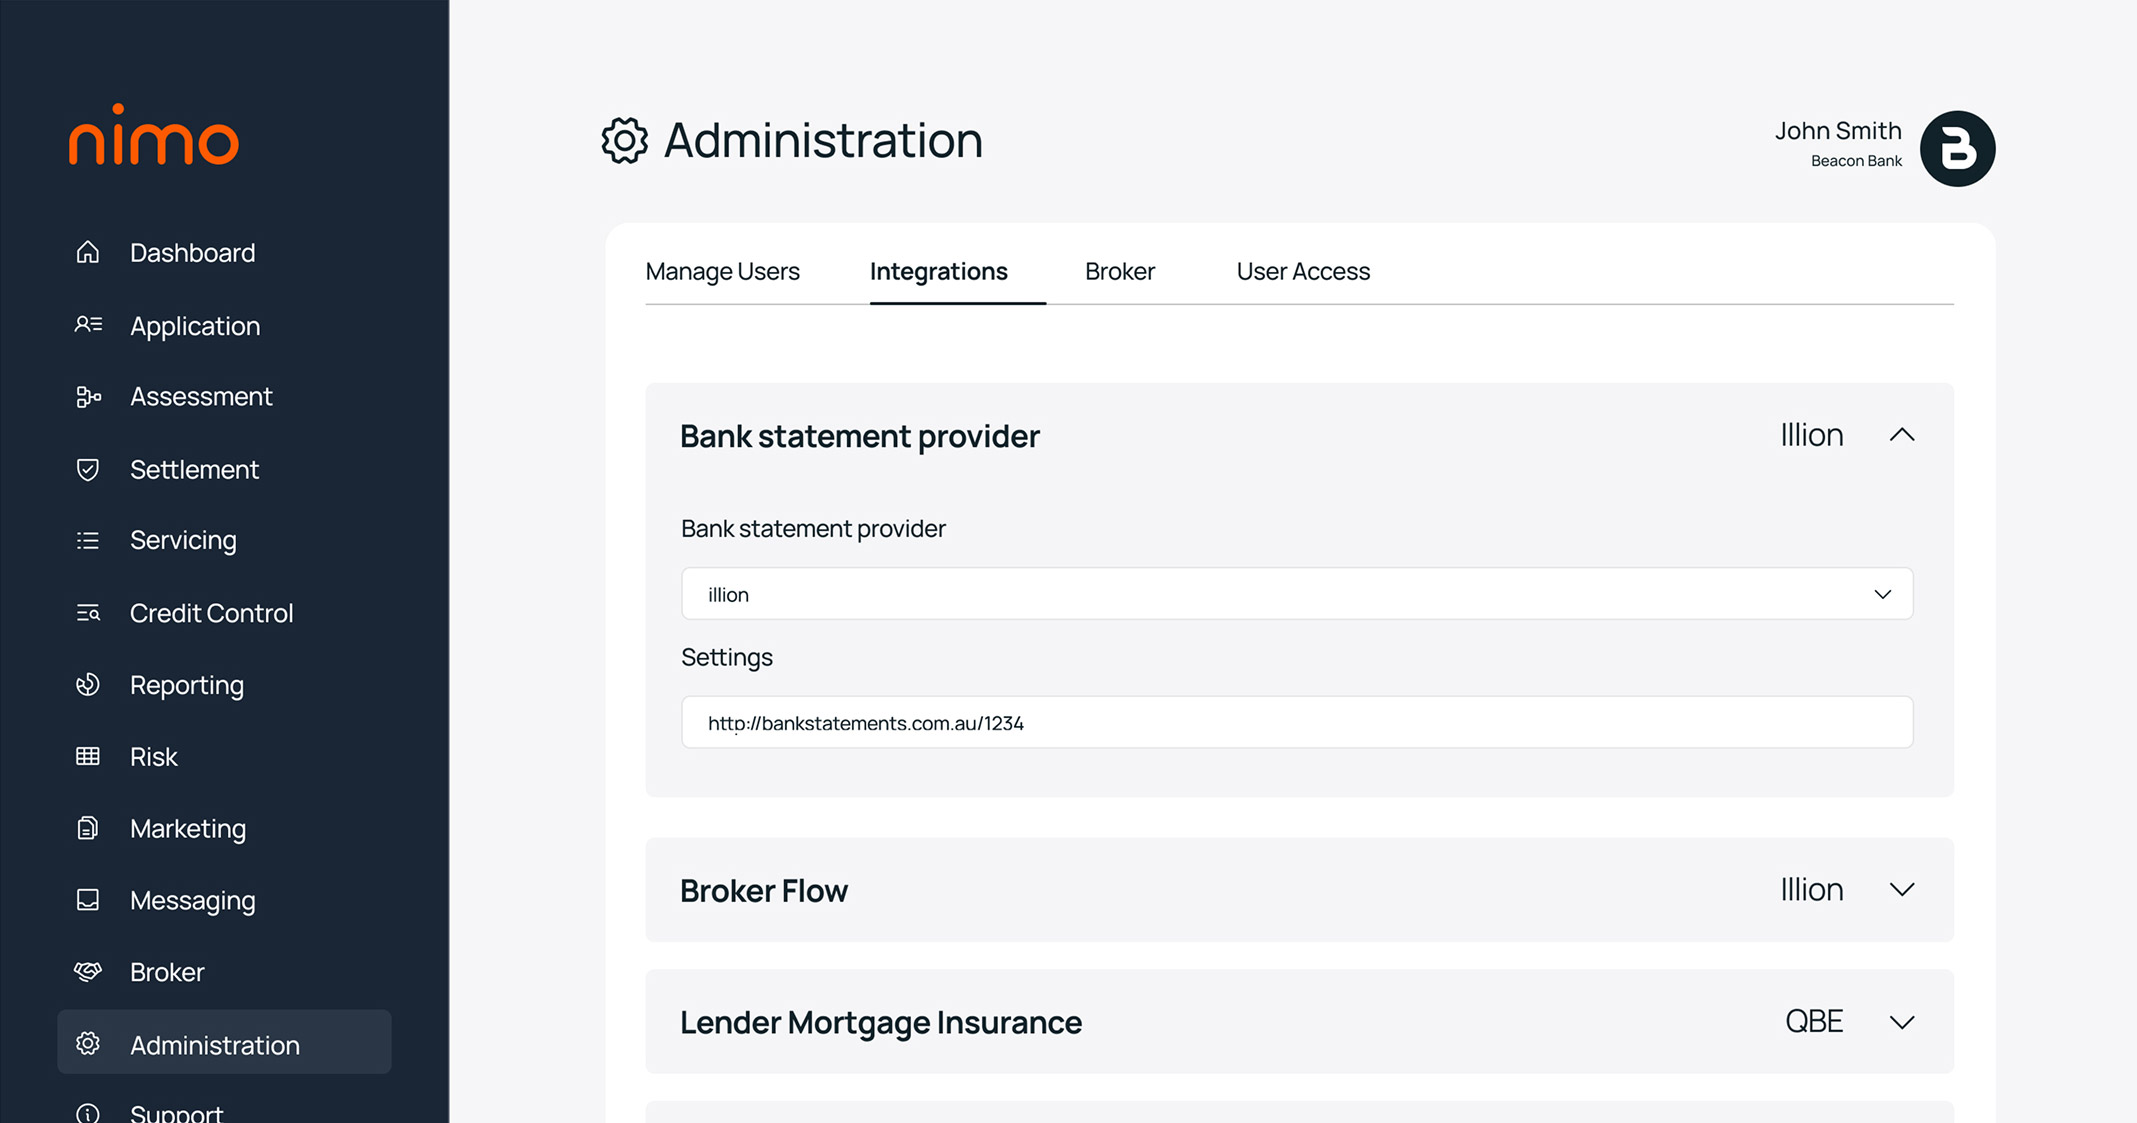Click the Credit Control search-list icon
2137x1123 pixels.
tap(88, 613)
